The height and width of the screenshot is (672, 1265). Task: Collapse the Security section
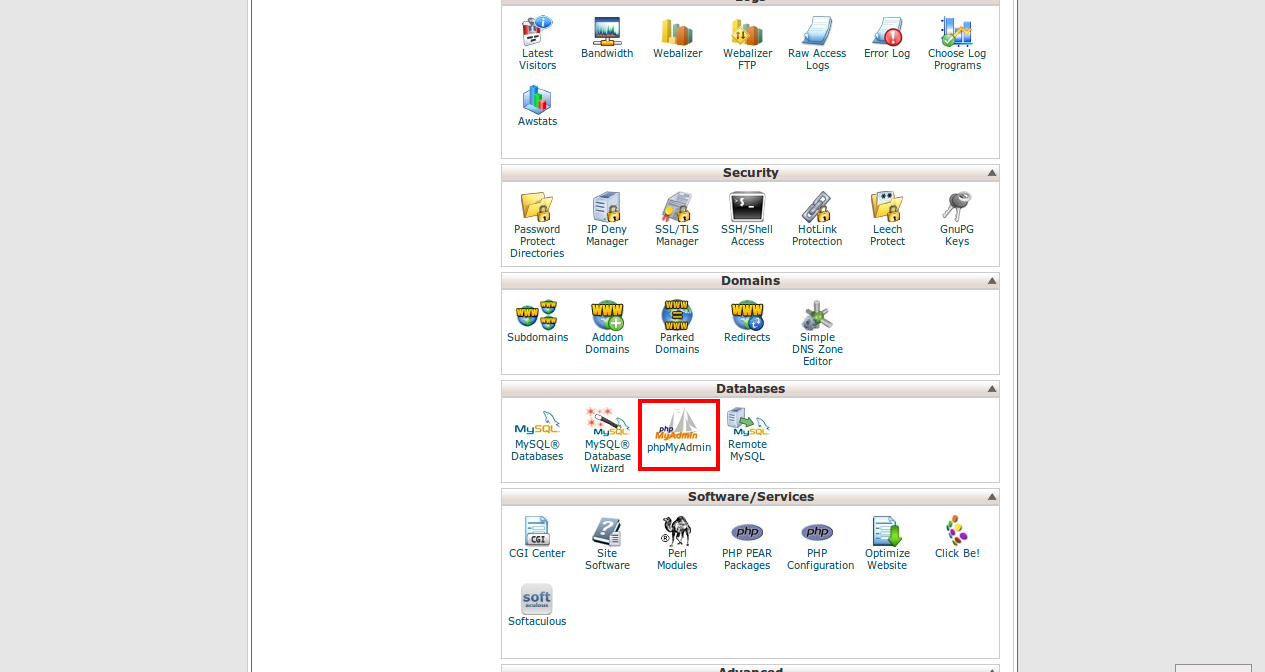click(991, 173)
